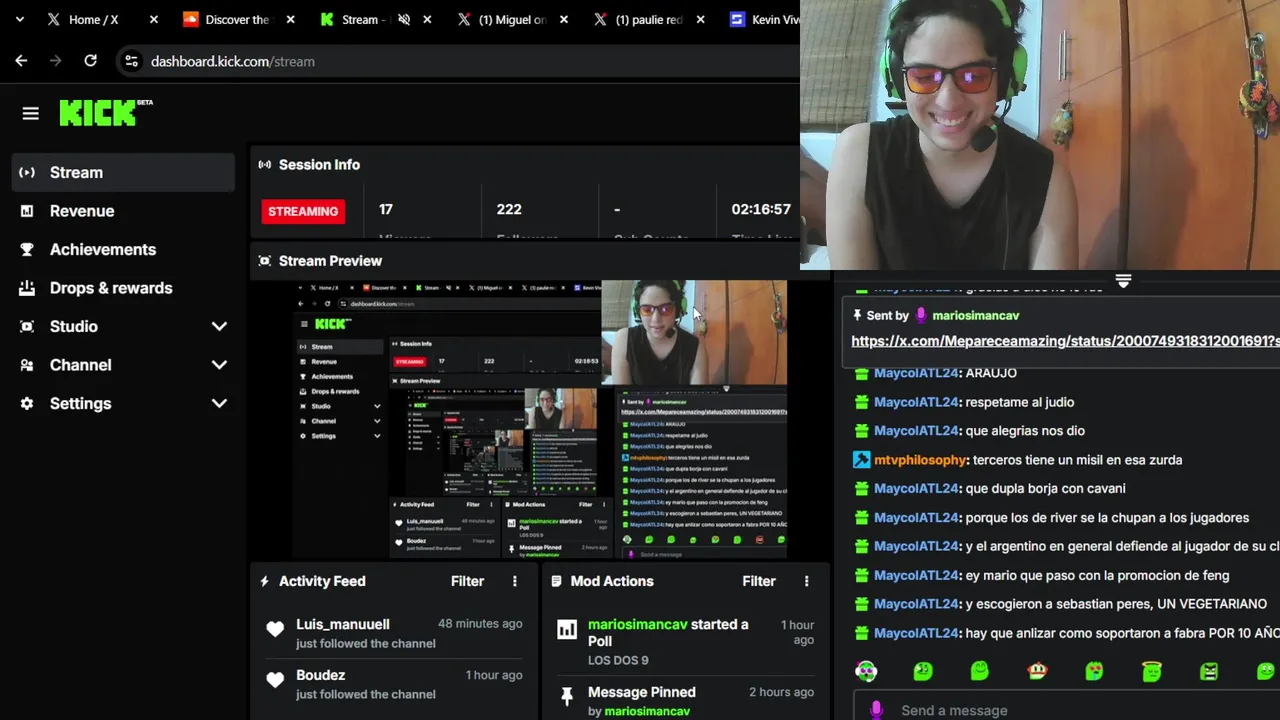Expand the Channel menu chevron

pos(219,365)
